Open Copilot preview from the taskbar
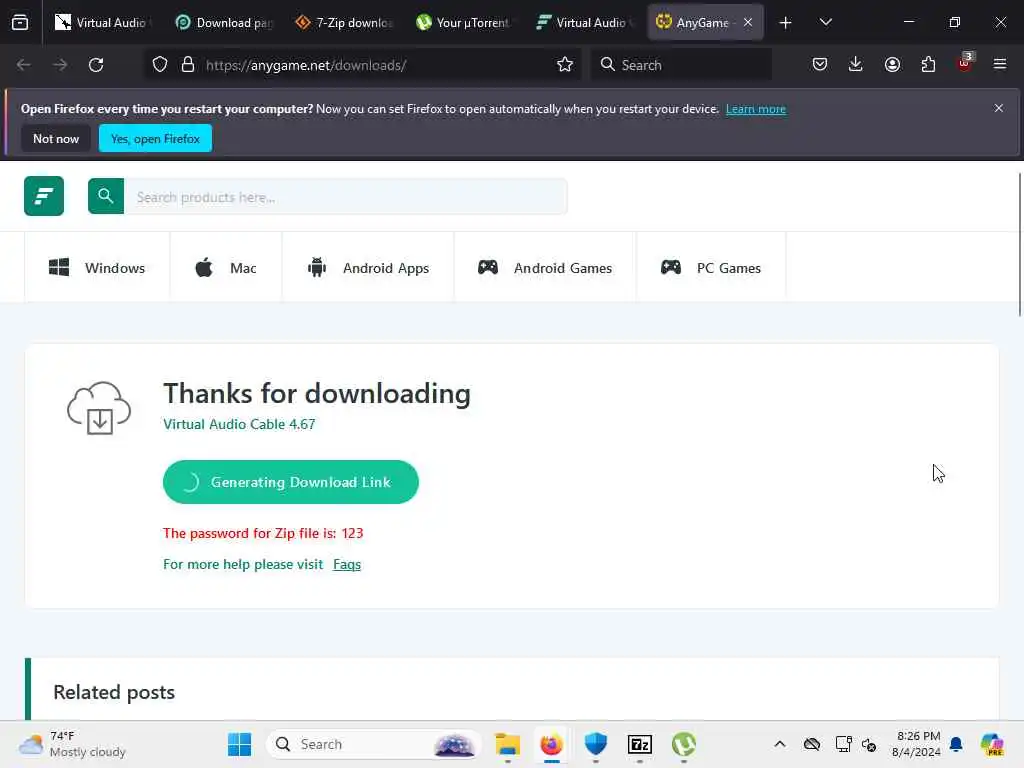This screenshot has height=768, width=1024. click(x=992, y=744)
